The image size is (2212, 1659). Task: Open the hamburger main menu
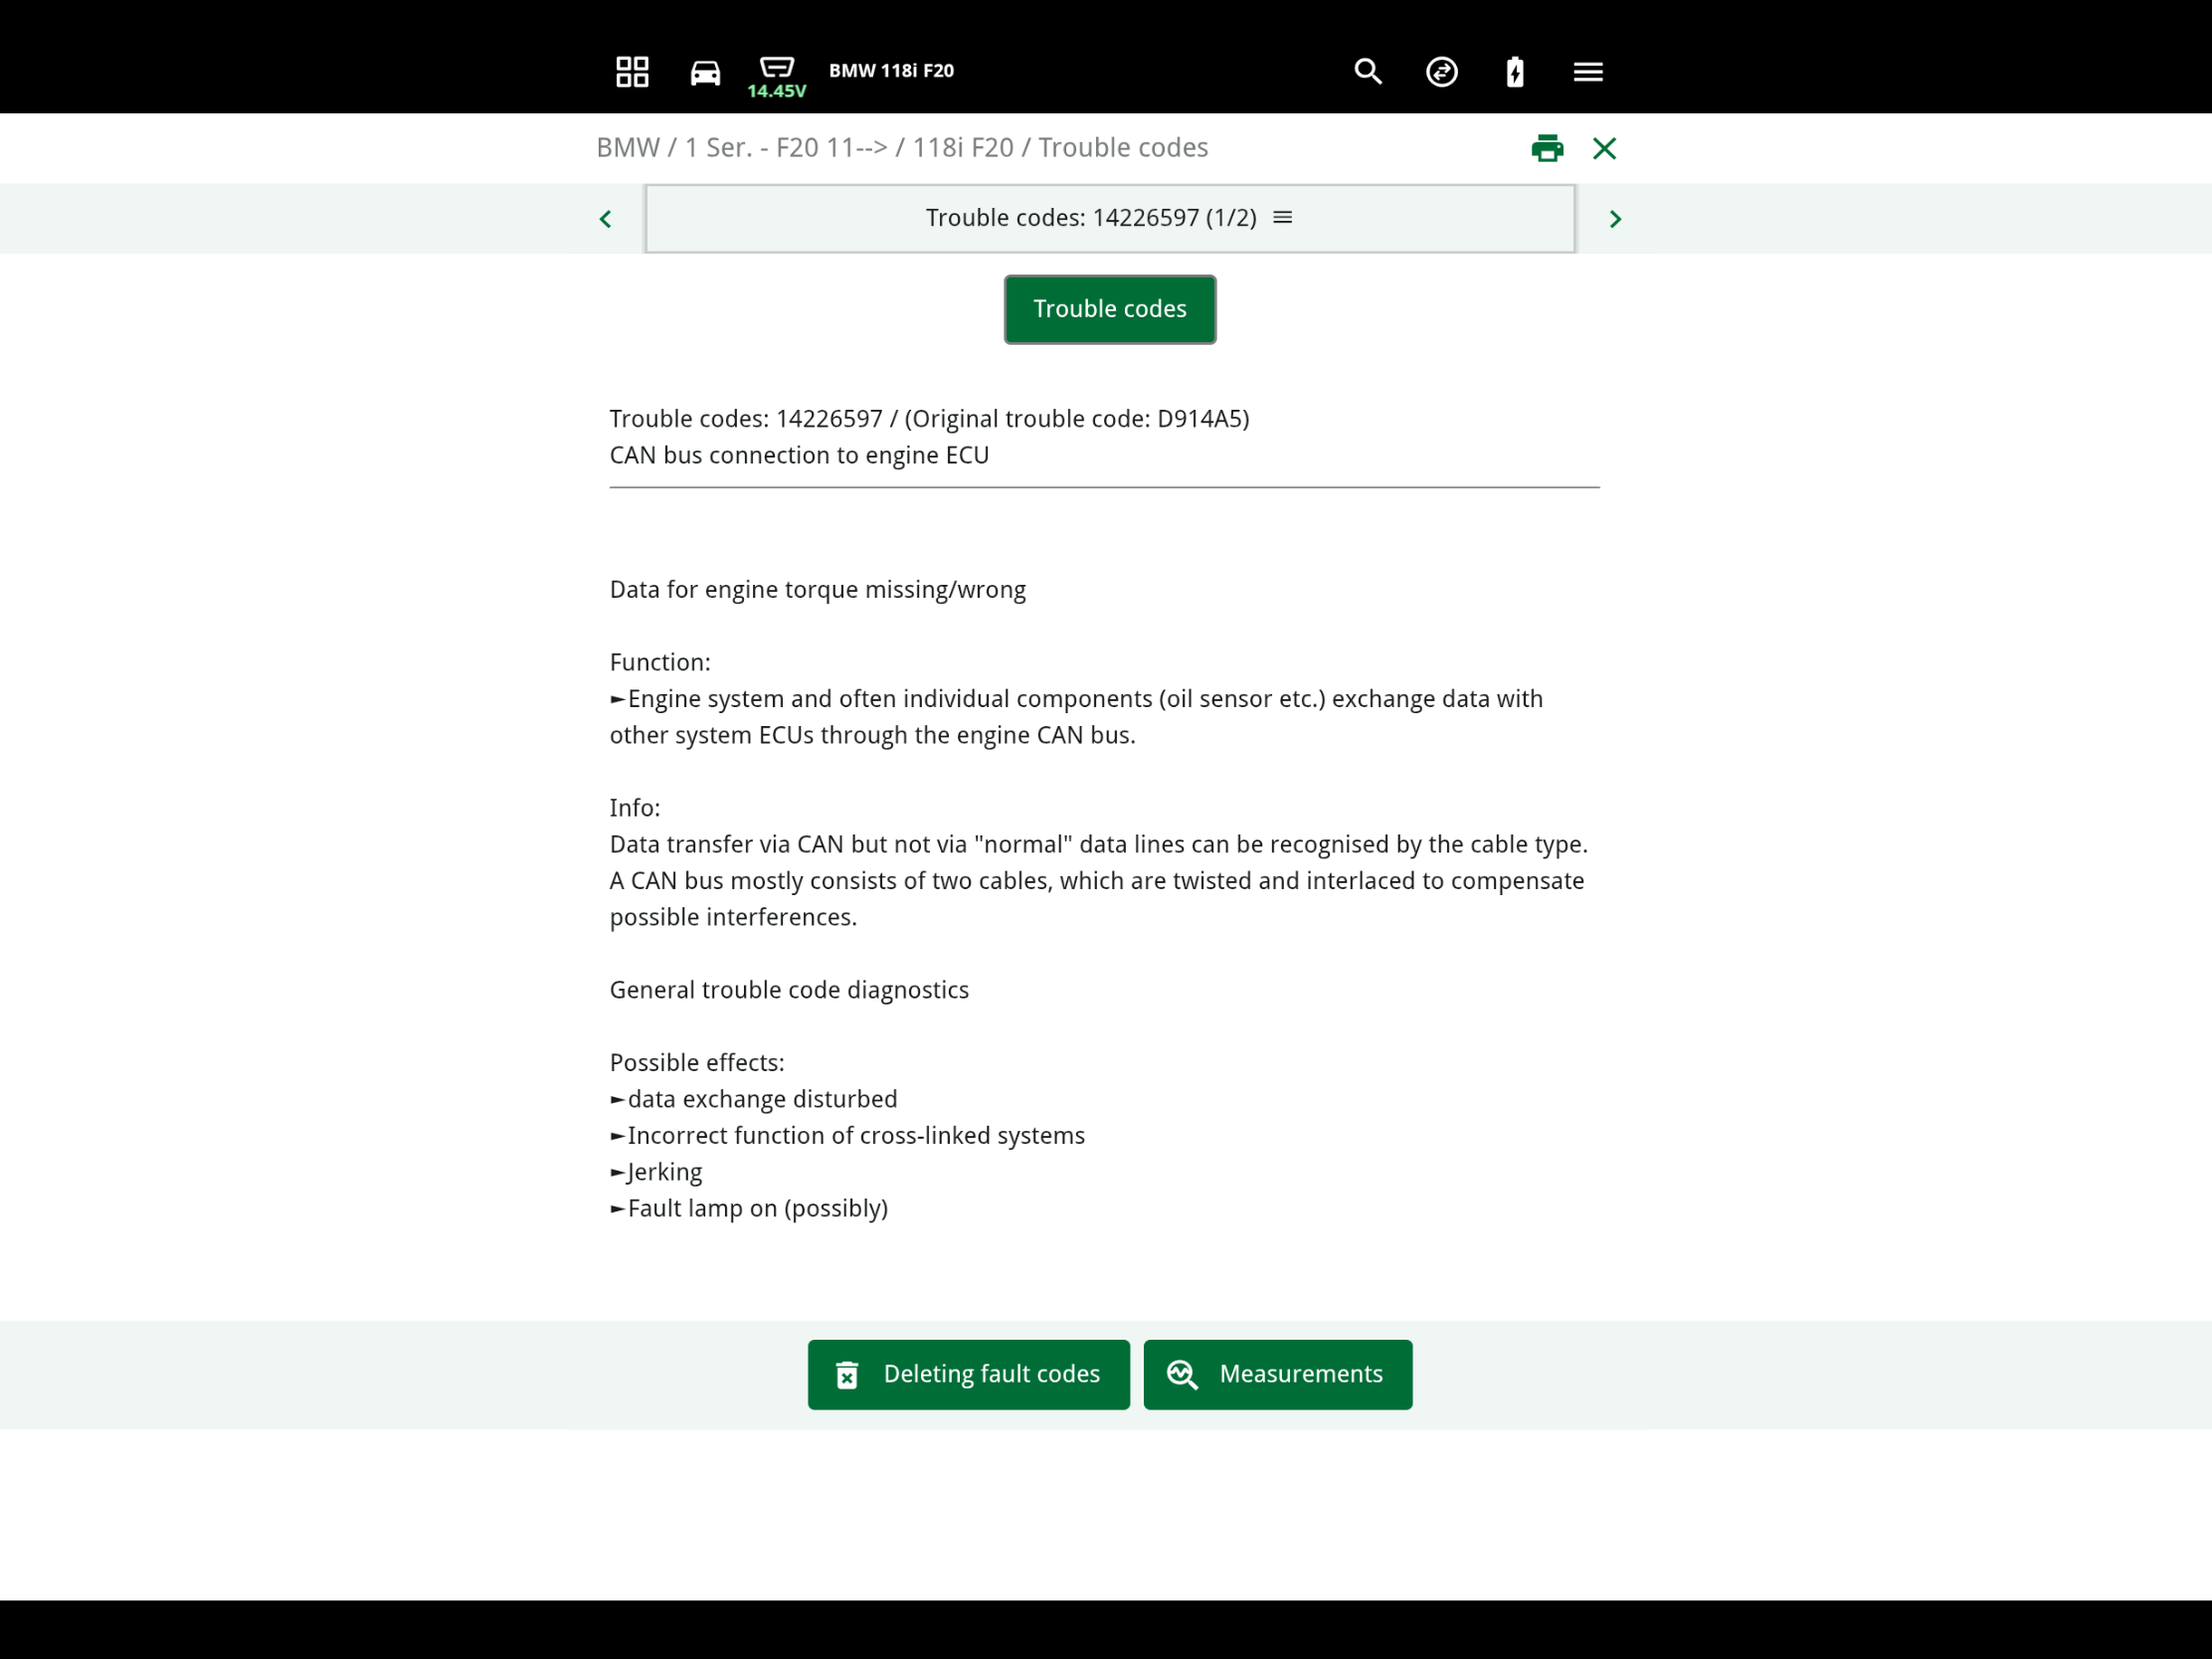pyautogui.click(x=1587, y=71)
